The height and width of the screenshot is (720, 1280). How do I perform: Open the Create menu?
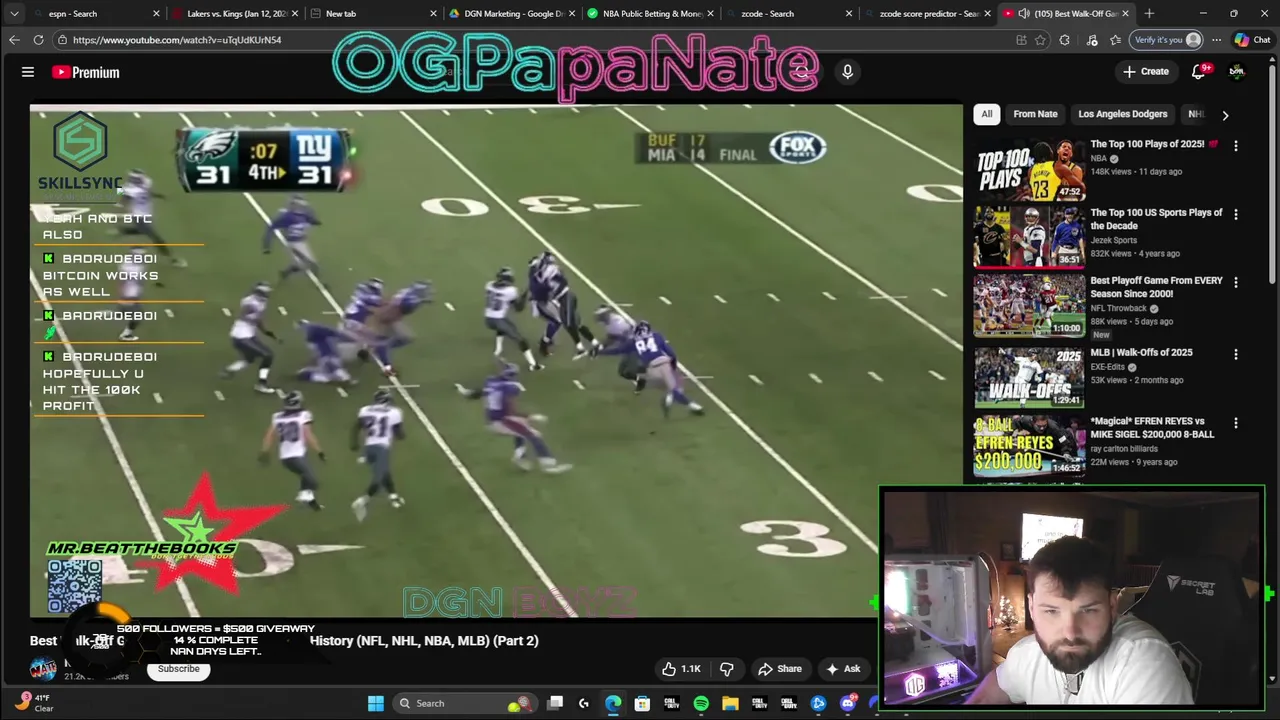pos(1146,71)
